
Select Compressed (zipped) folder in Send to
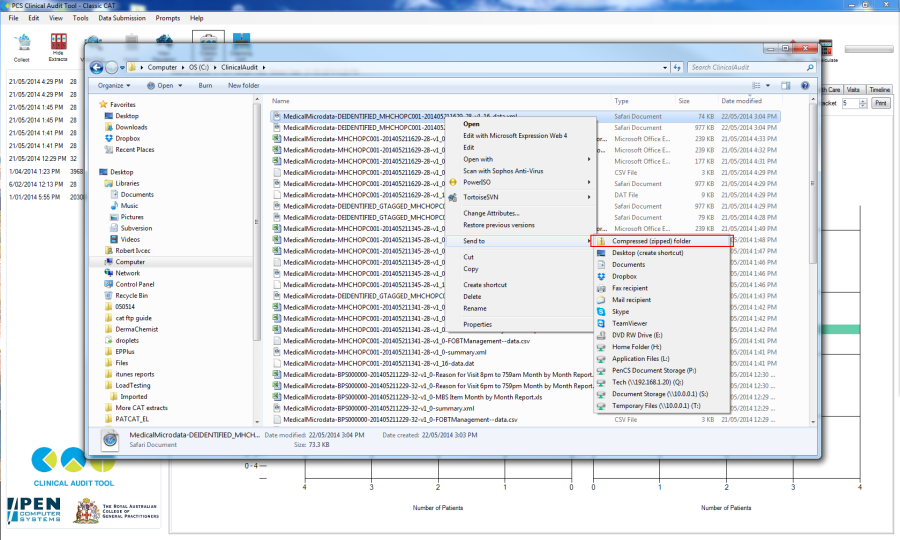661,241
